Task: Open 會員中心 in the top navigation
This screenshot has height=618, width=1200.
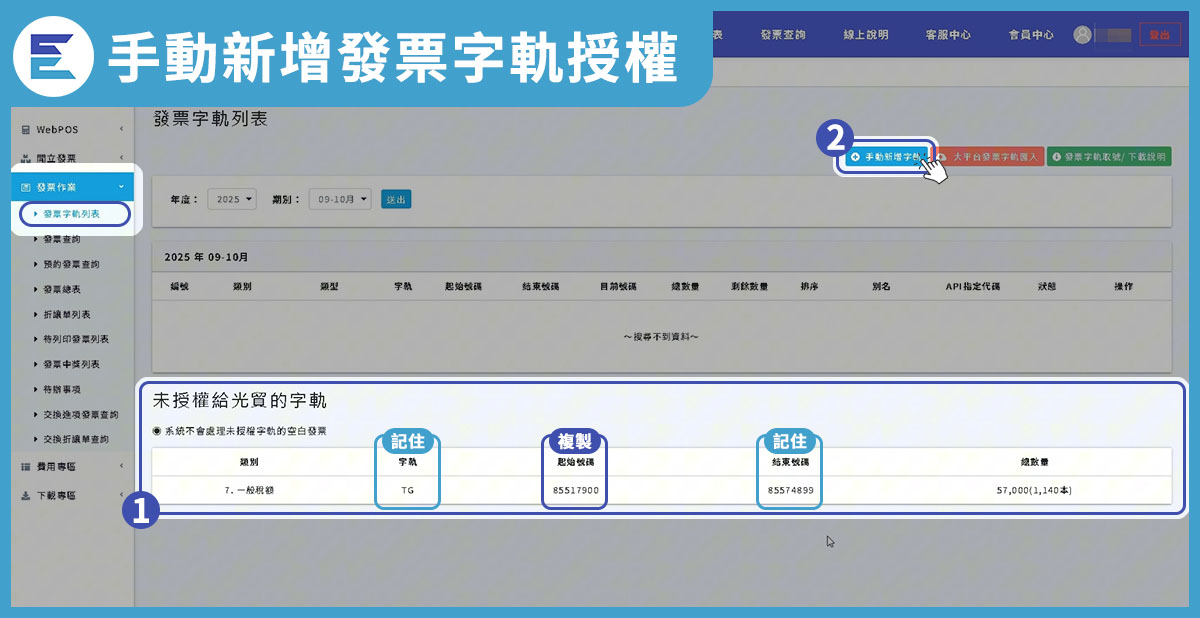Action: pyautogui.click(x=1030, y=34)
